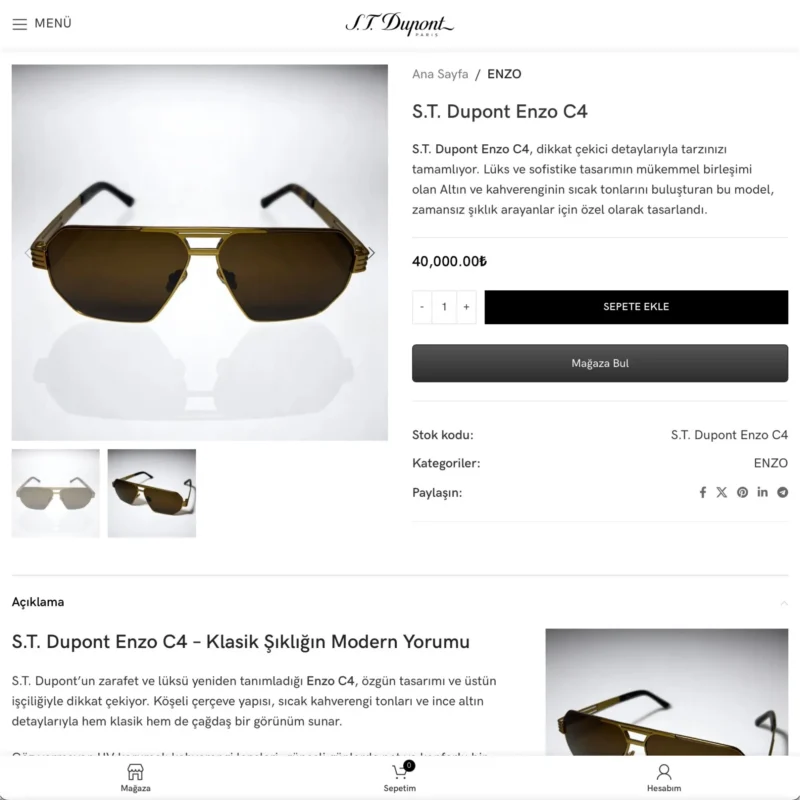Show next product image with right arrow
800x800 pixels.
point(372,253)
